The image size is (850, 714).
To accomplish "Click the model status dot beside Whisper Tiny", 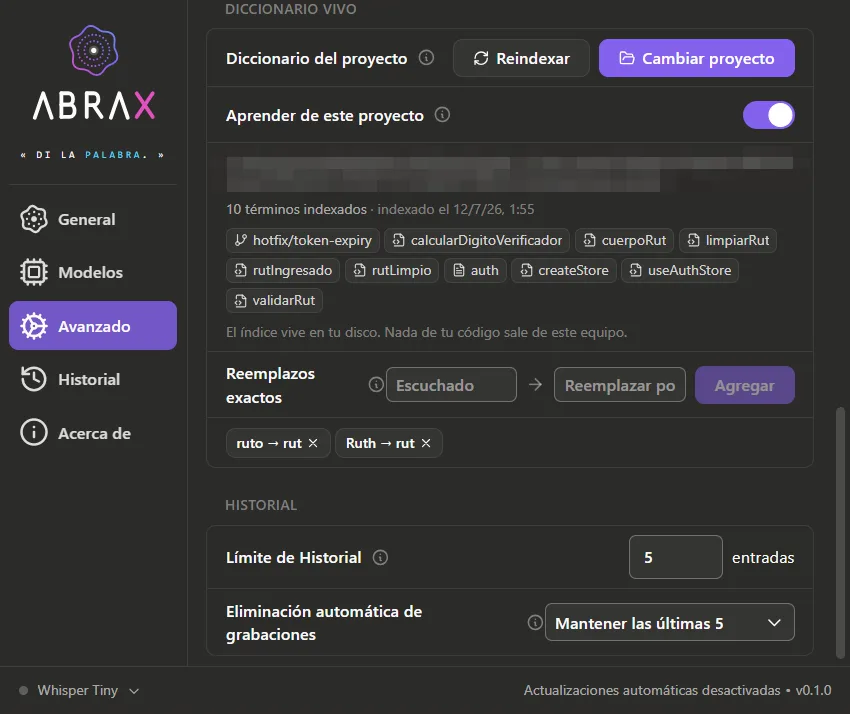I will [x=23, y=690].
